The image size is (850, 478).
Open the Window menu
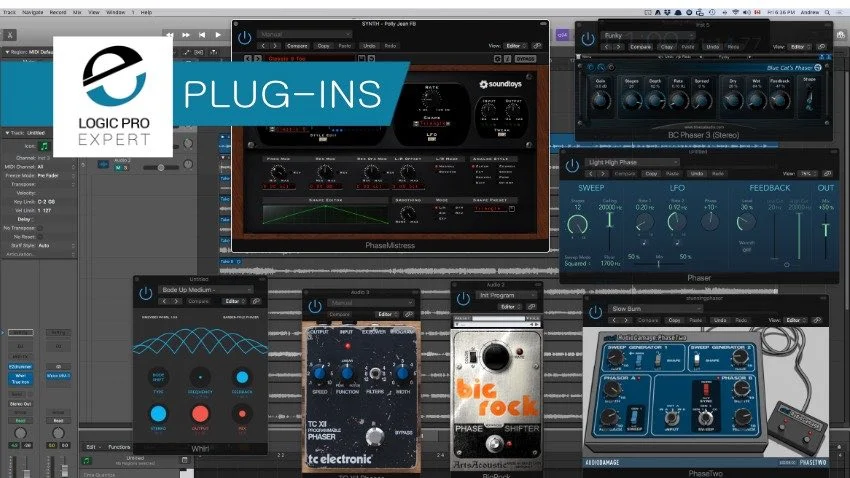point(115,12)
